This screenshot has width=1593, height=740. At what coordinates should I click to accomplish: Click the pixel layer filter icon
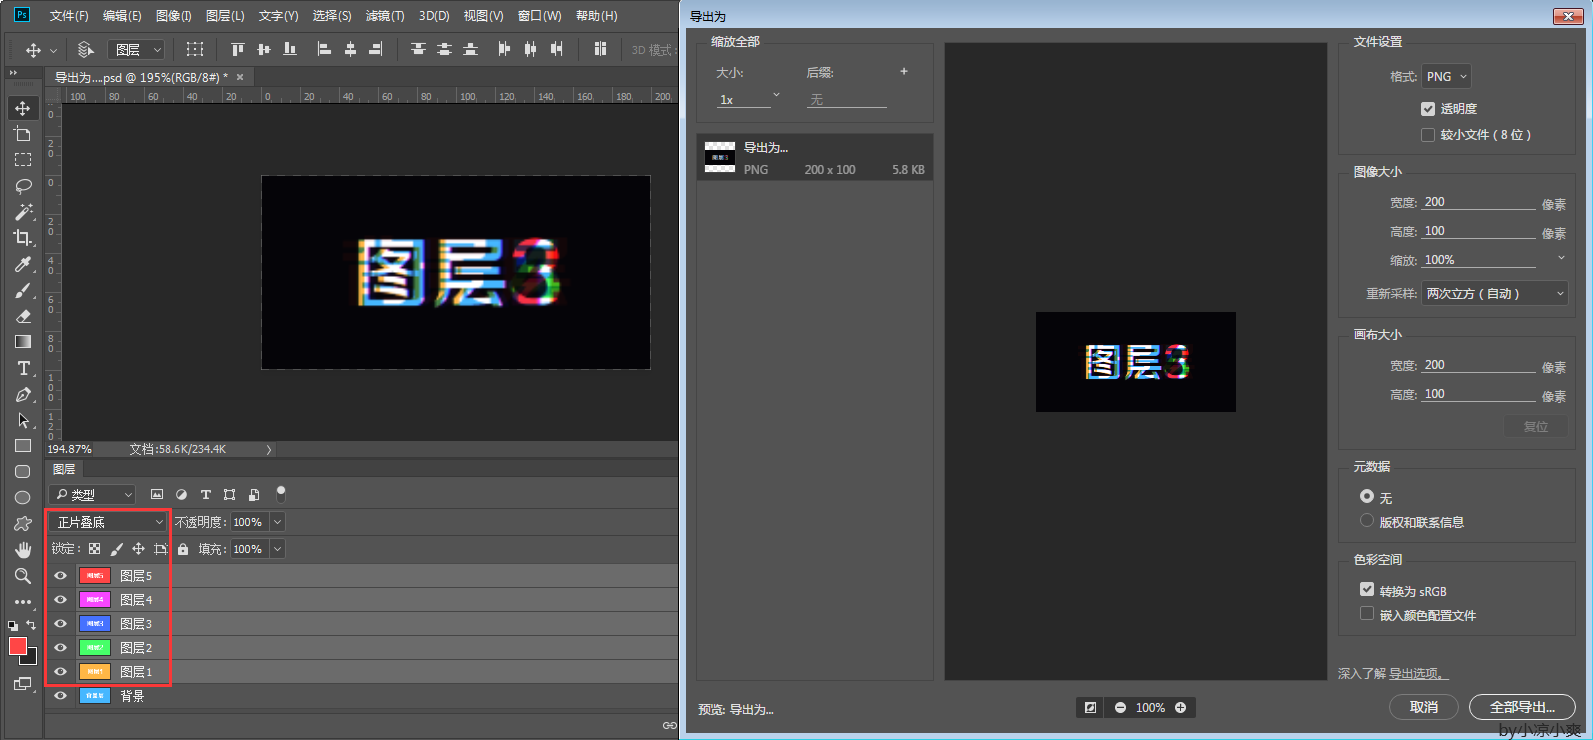pos(157,494)
